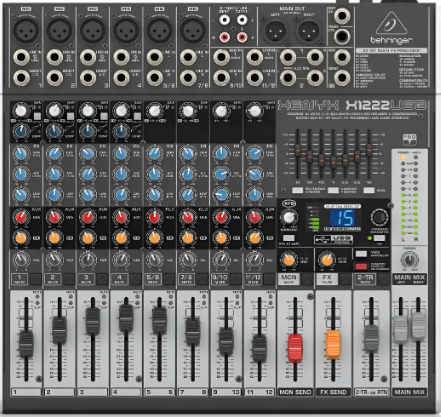
Task: Select the orange FX SEND fader
Action: click(333, 345)
